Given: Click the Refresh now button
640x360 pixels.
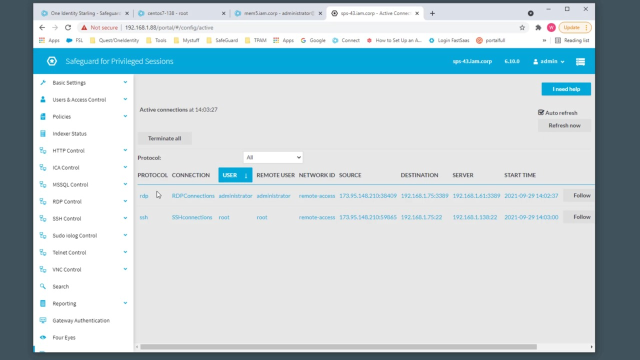Looking at the screenshot, I should click(x=564, y=126).
